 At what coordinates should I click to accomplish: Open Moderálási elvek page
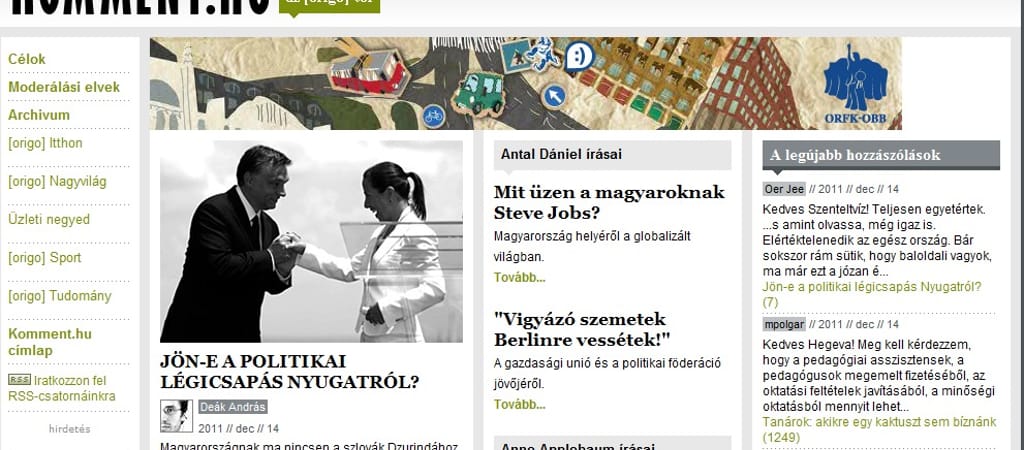[x=64, y=88]
